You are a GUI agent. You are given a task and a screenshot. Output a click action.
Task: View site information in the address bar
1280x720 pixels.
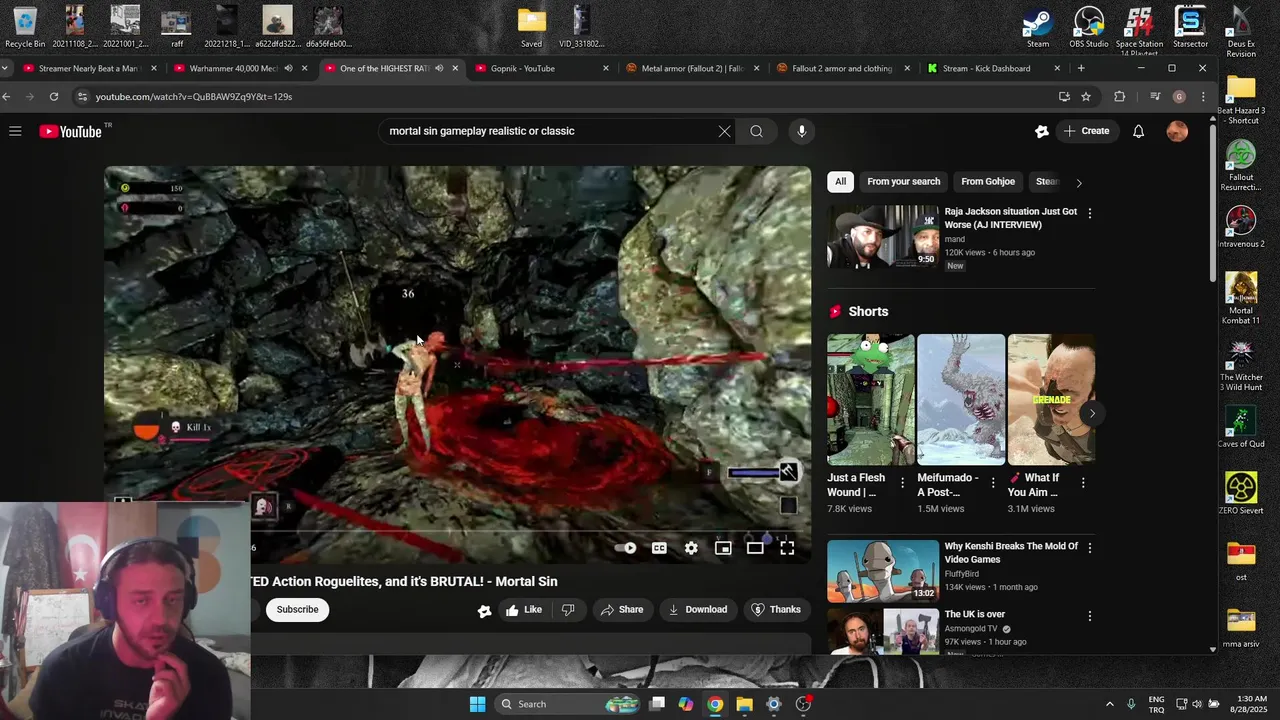82,97
